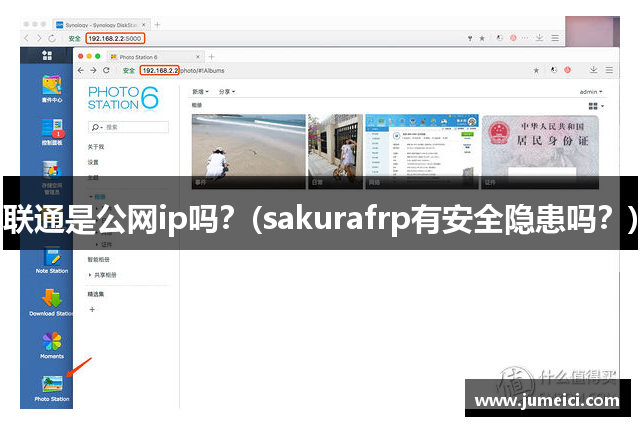Click address bar showing 192.168.2.2:5000
The image size is (640, 426).
[115, 38]
